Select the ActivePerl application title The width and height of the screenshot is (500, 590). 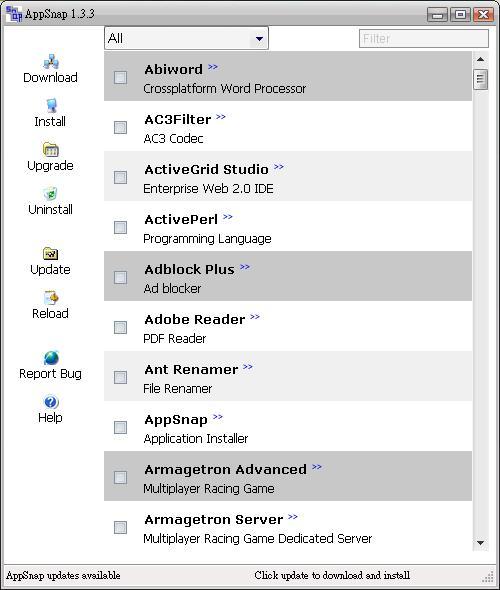pos(181,220)
